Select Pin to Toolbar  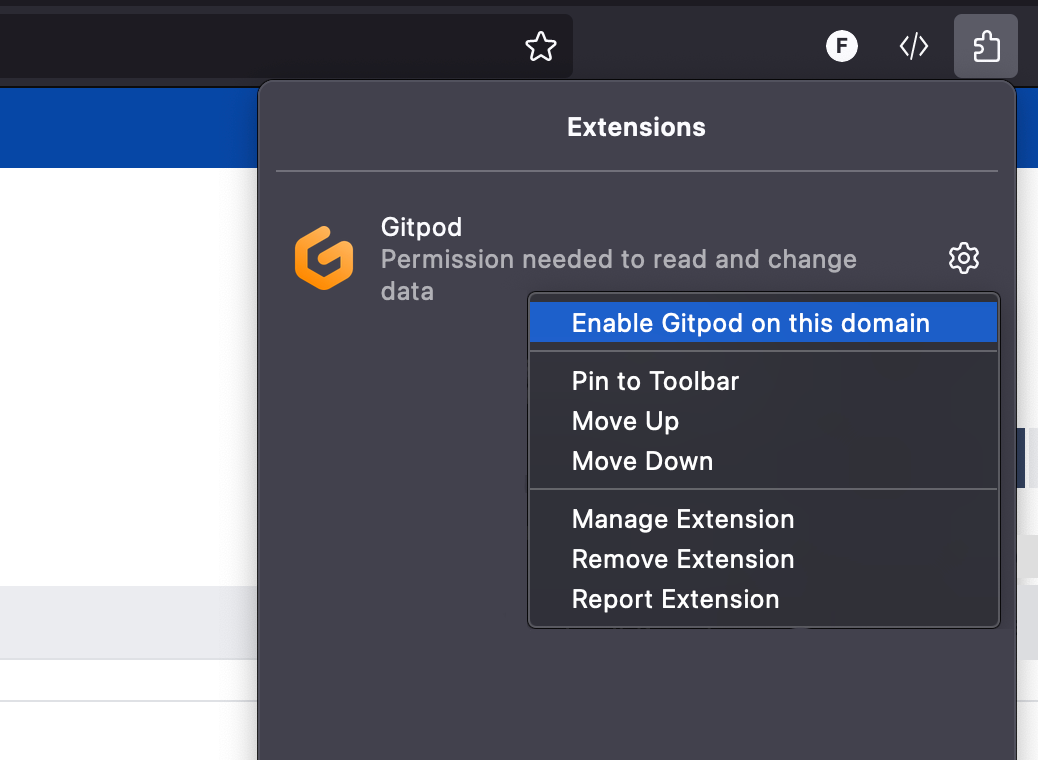tap(654, 381)
